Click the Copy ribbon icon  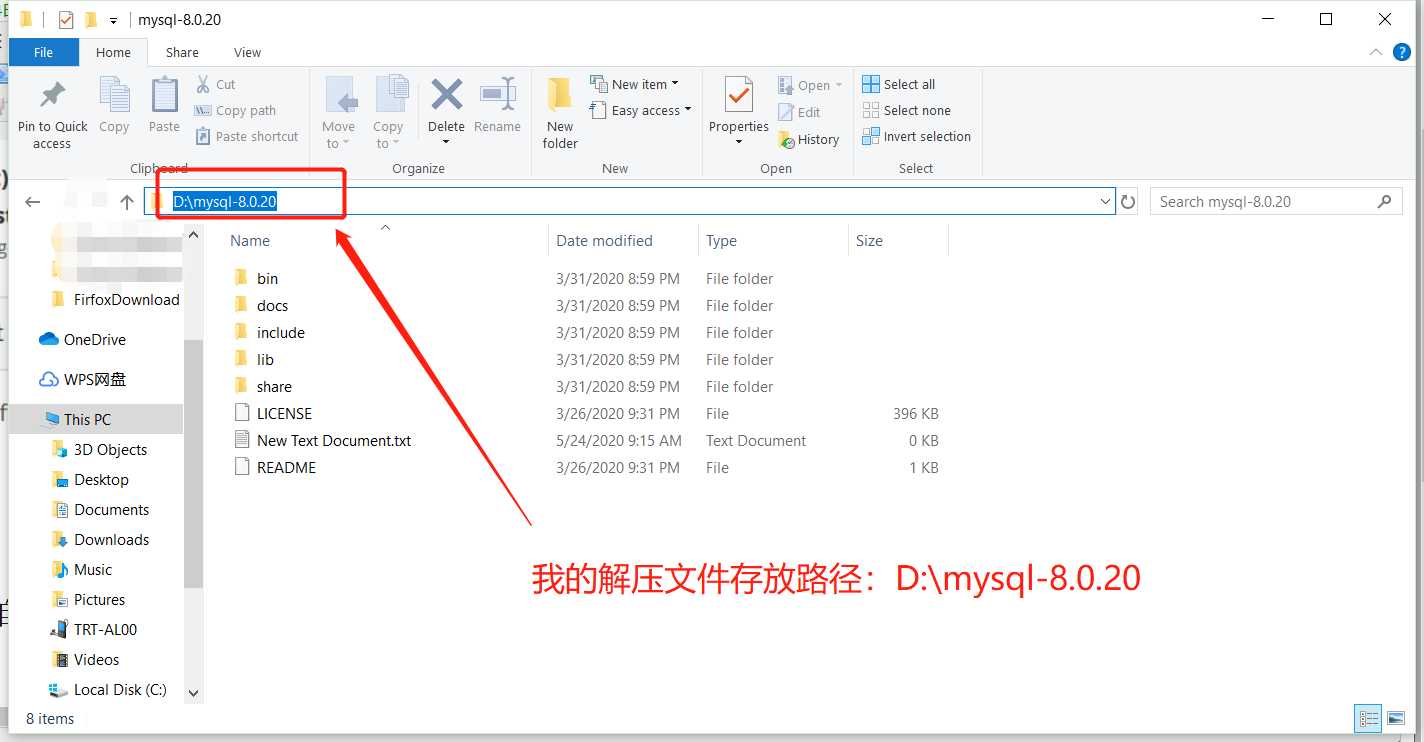(x=114, y=96)
